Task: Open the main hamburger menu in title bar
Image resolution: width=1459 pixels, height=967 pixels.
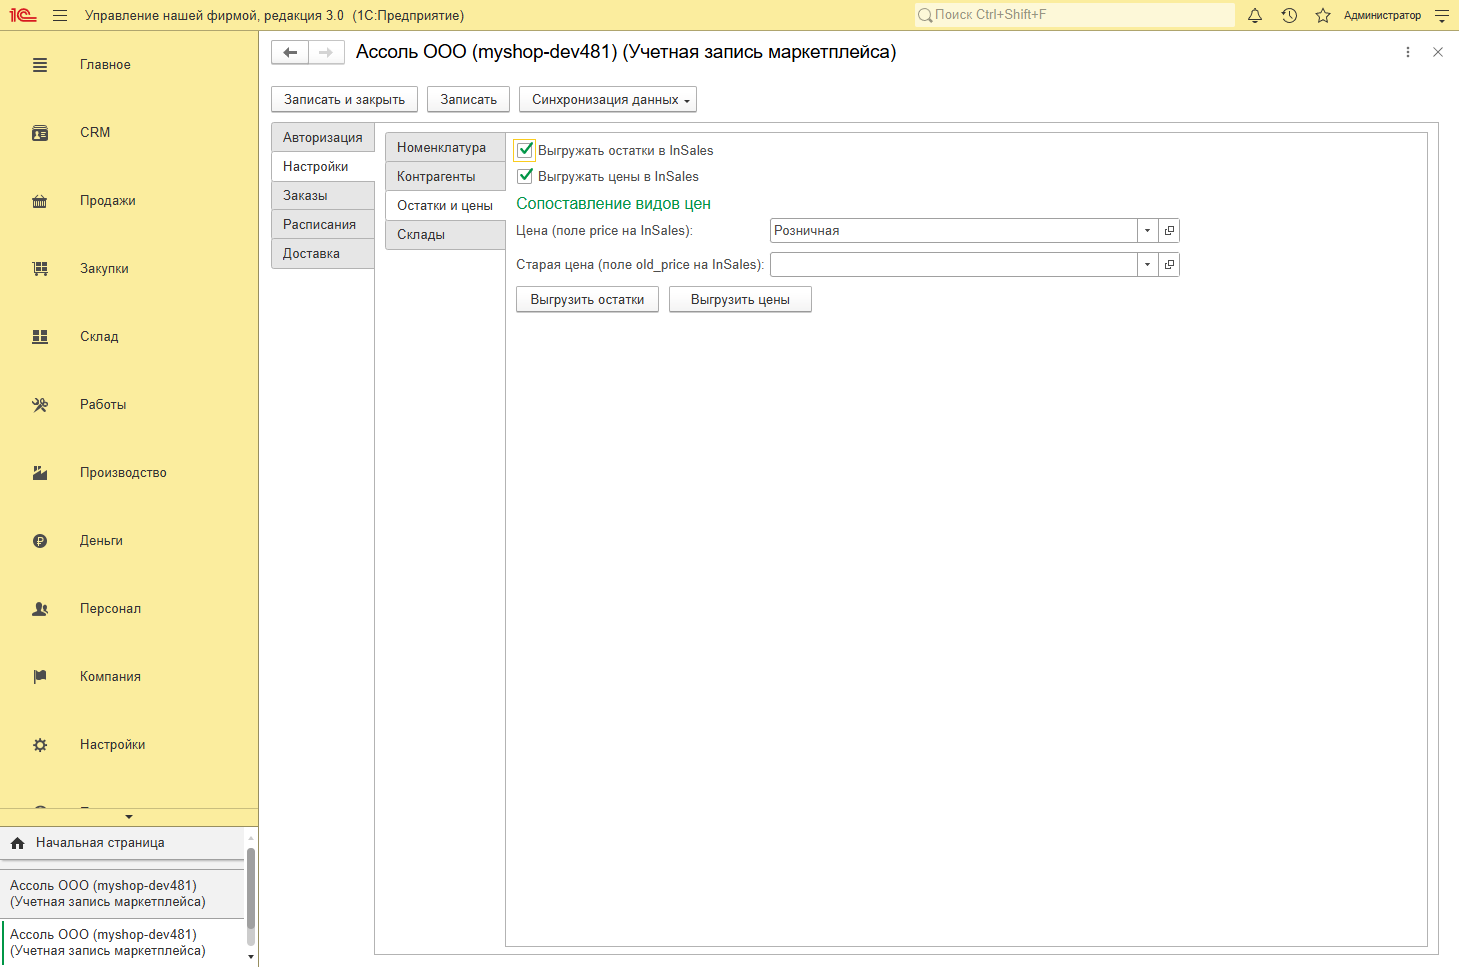Action: click(x=60, y=15)
